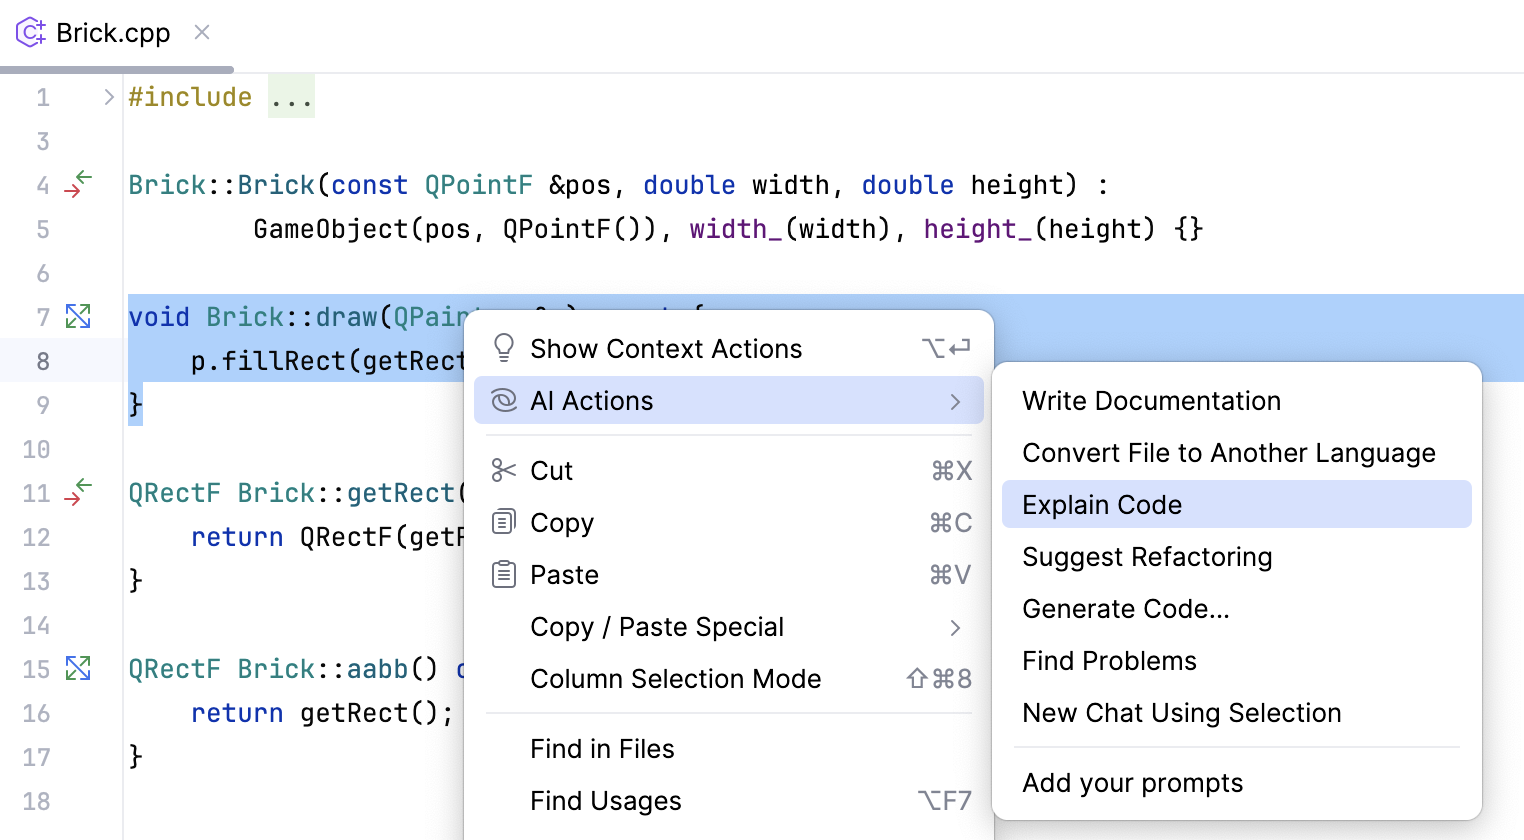Select Explain Code from the AI submenu
The height and width of the screenshot is (840, 1524).
click(x=1102, y=504)
